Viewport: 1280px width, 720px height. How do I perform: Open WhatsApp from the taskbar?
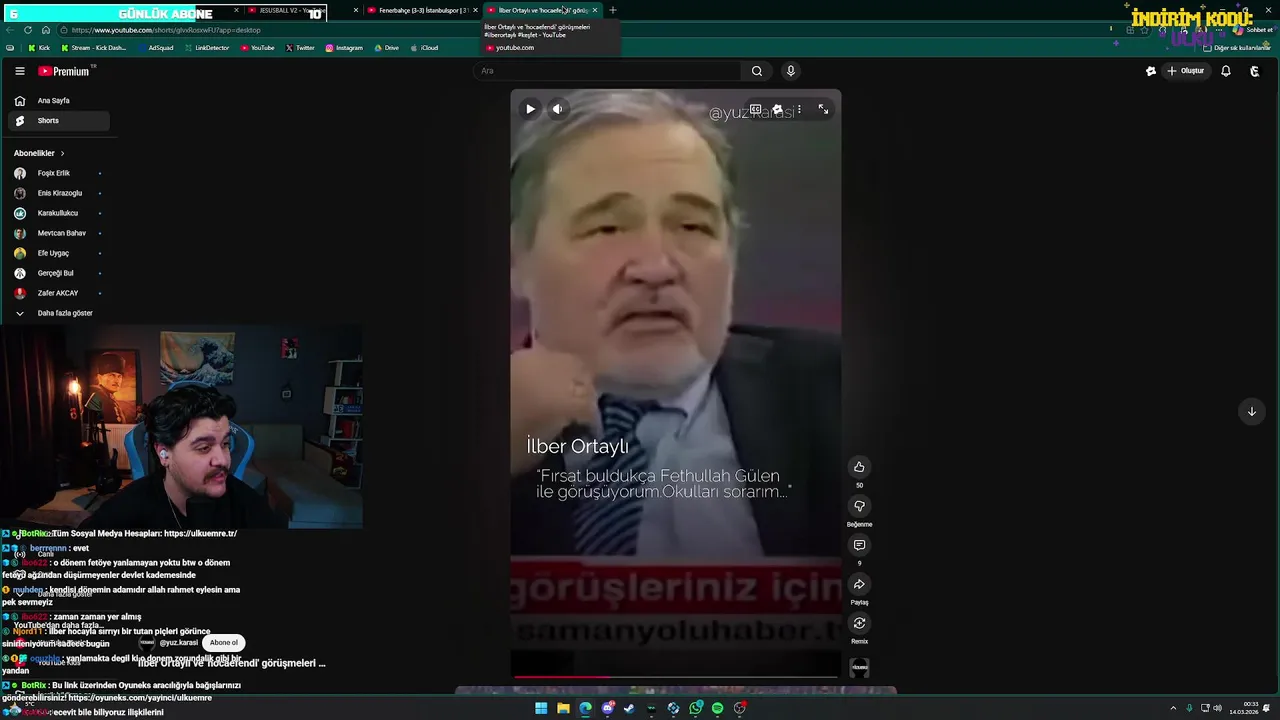(x=695, y=708)
